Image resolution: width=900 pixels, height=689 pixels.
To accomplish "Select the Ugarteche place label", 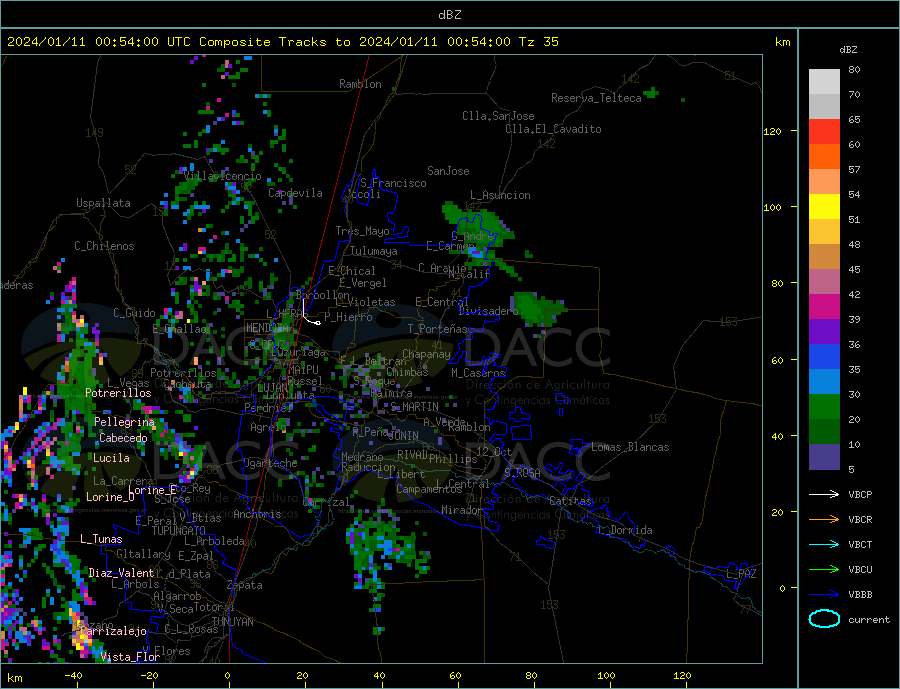I will coord(270,463).
